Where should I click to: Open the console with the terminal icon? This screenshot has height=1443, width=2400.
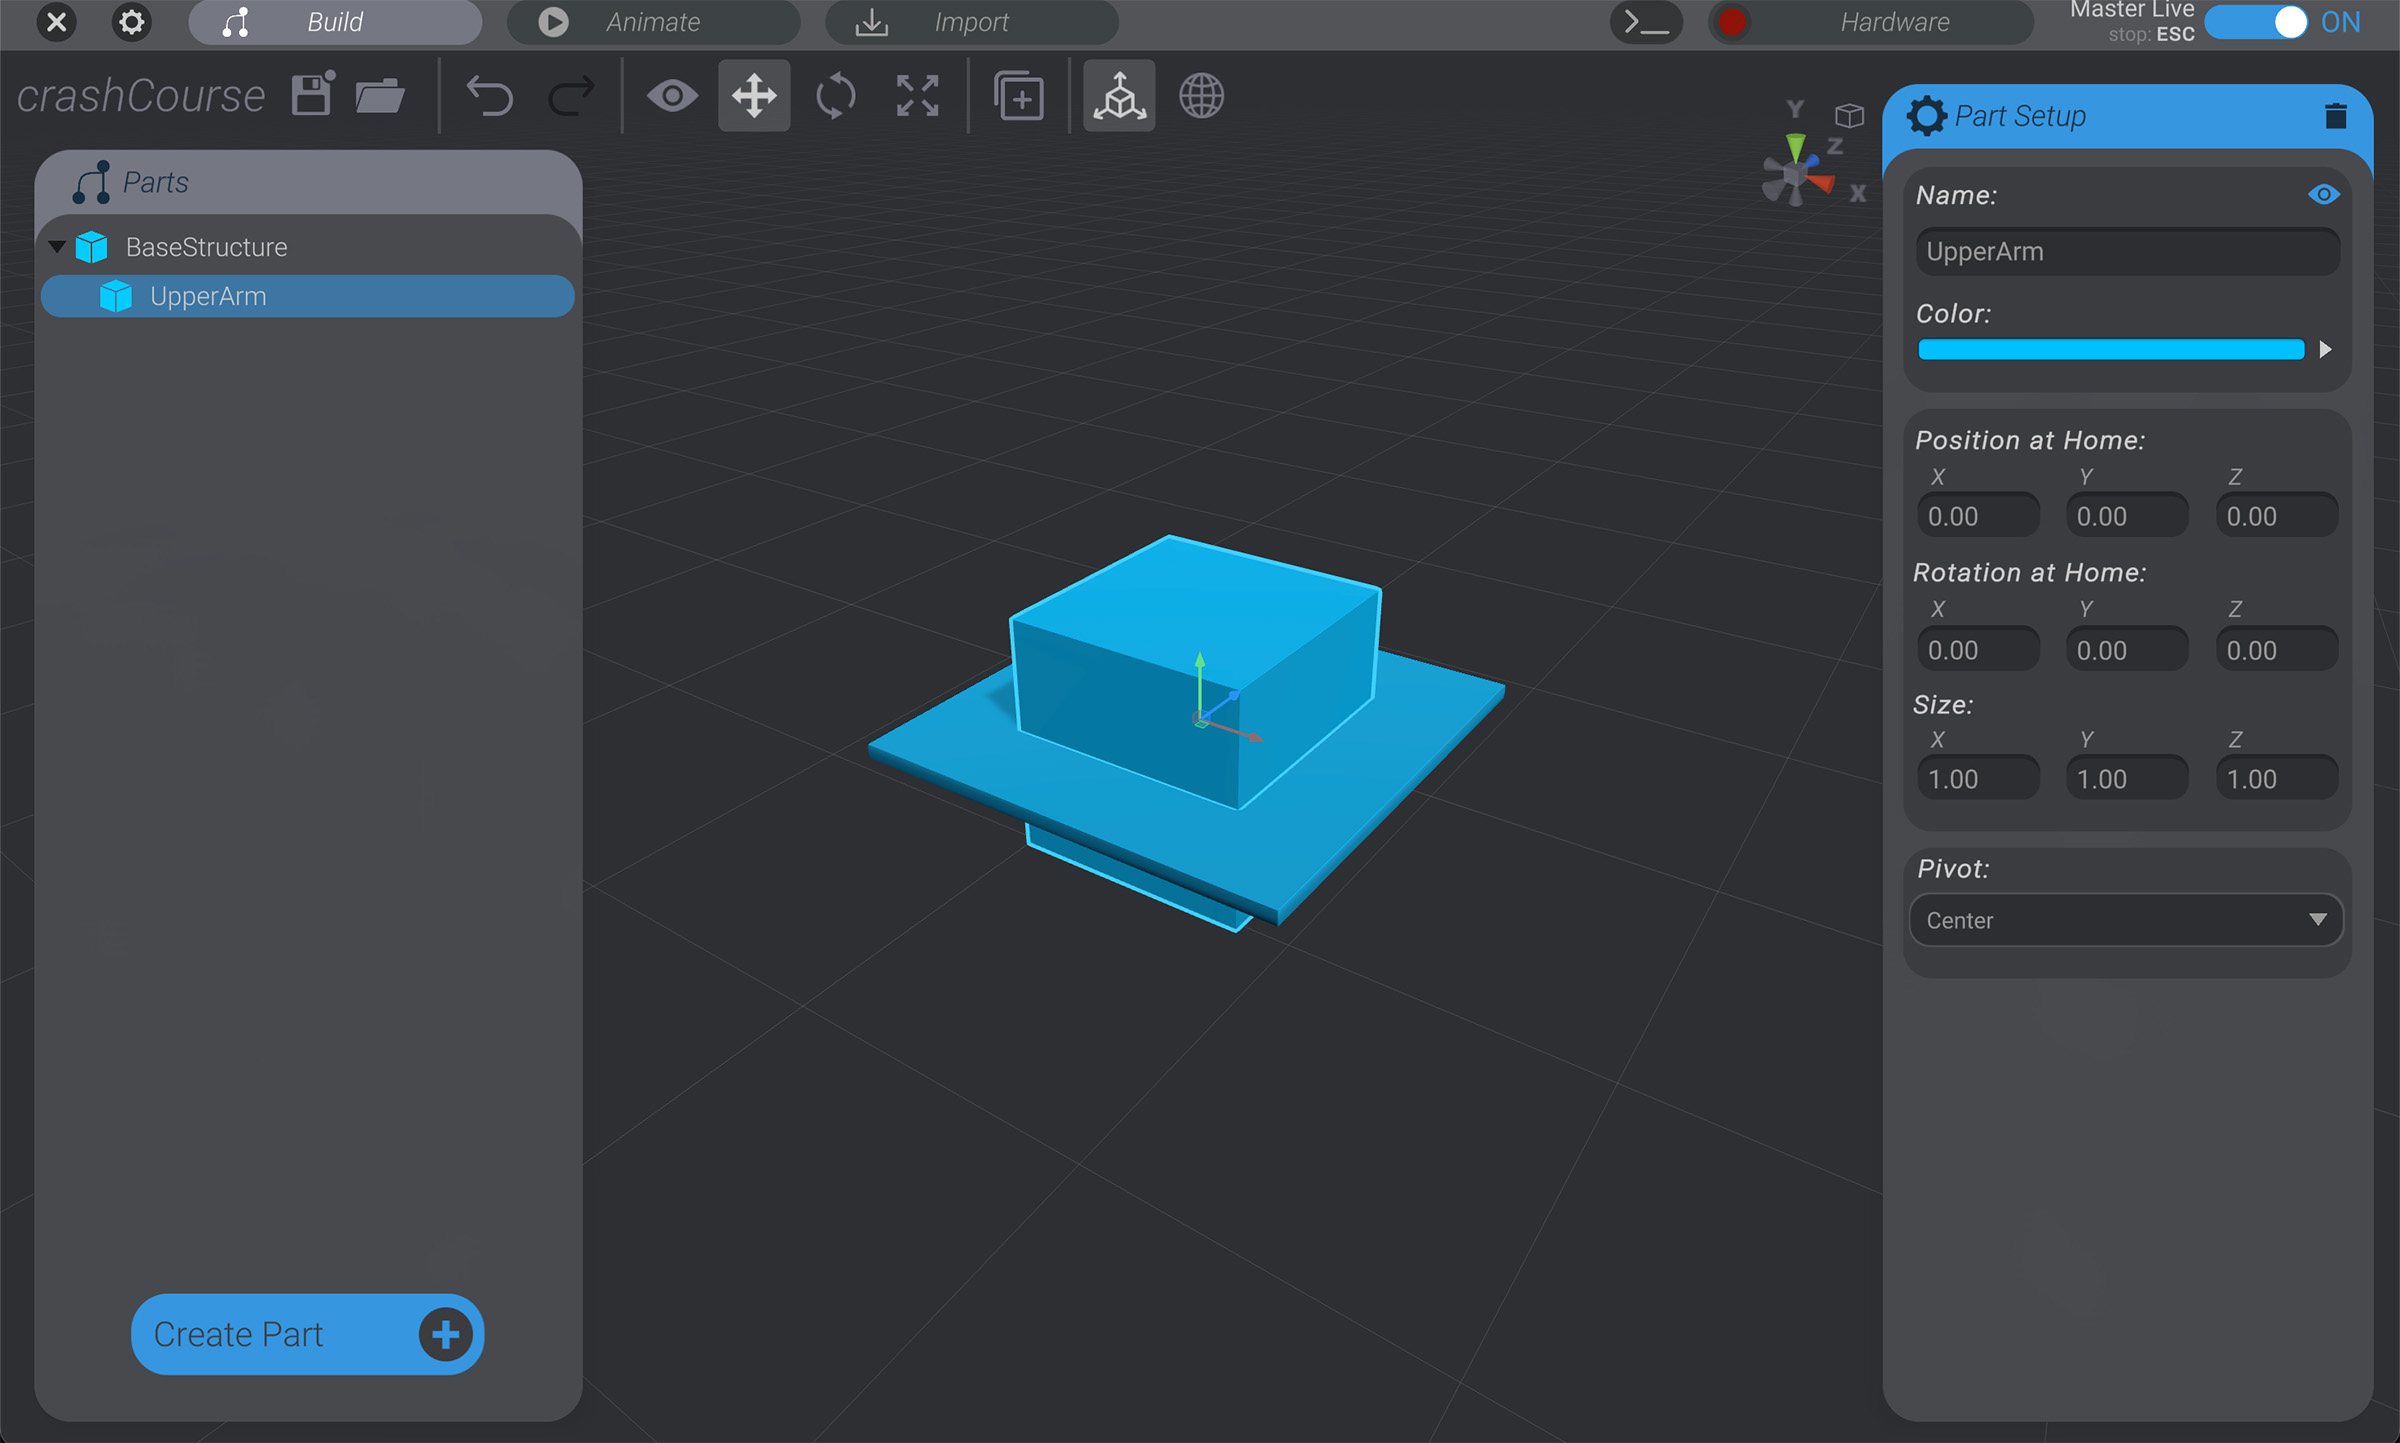coord(1645,22)
